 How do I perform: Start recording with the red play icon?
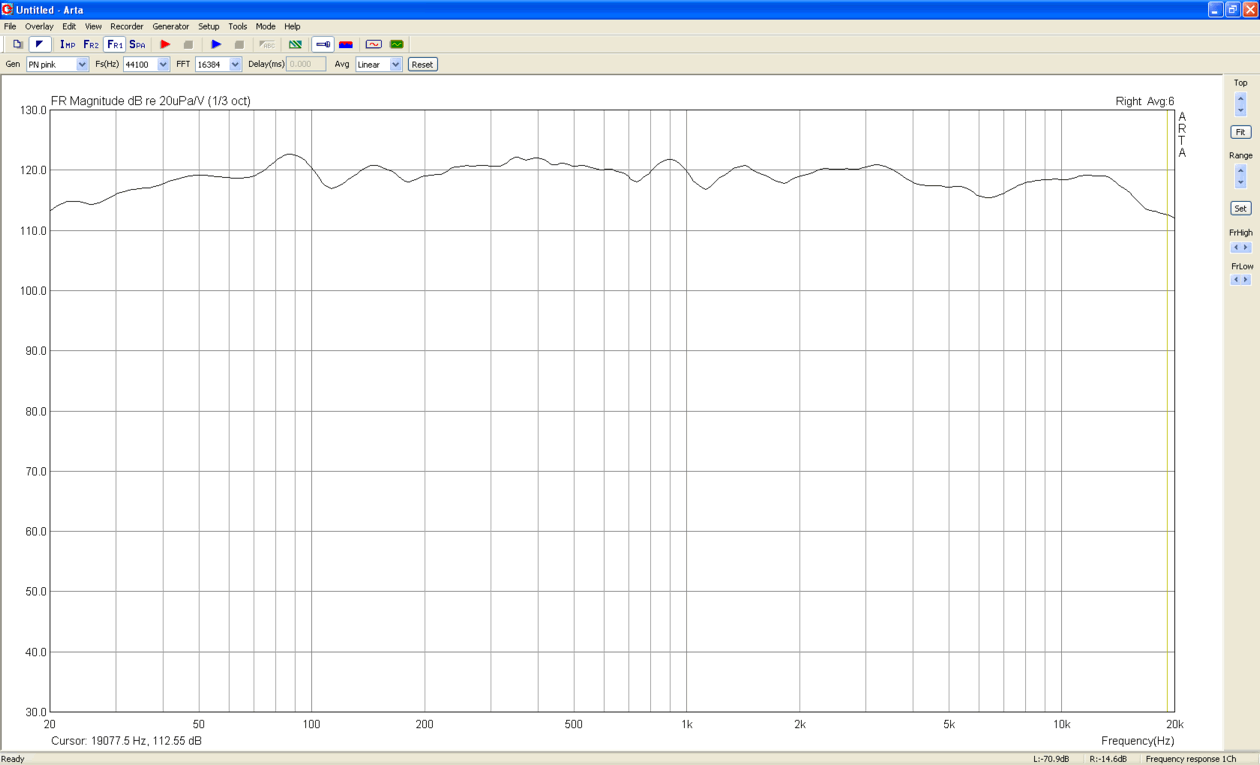click(x=165, y=44)
